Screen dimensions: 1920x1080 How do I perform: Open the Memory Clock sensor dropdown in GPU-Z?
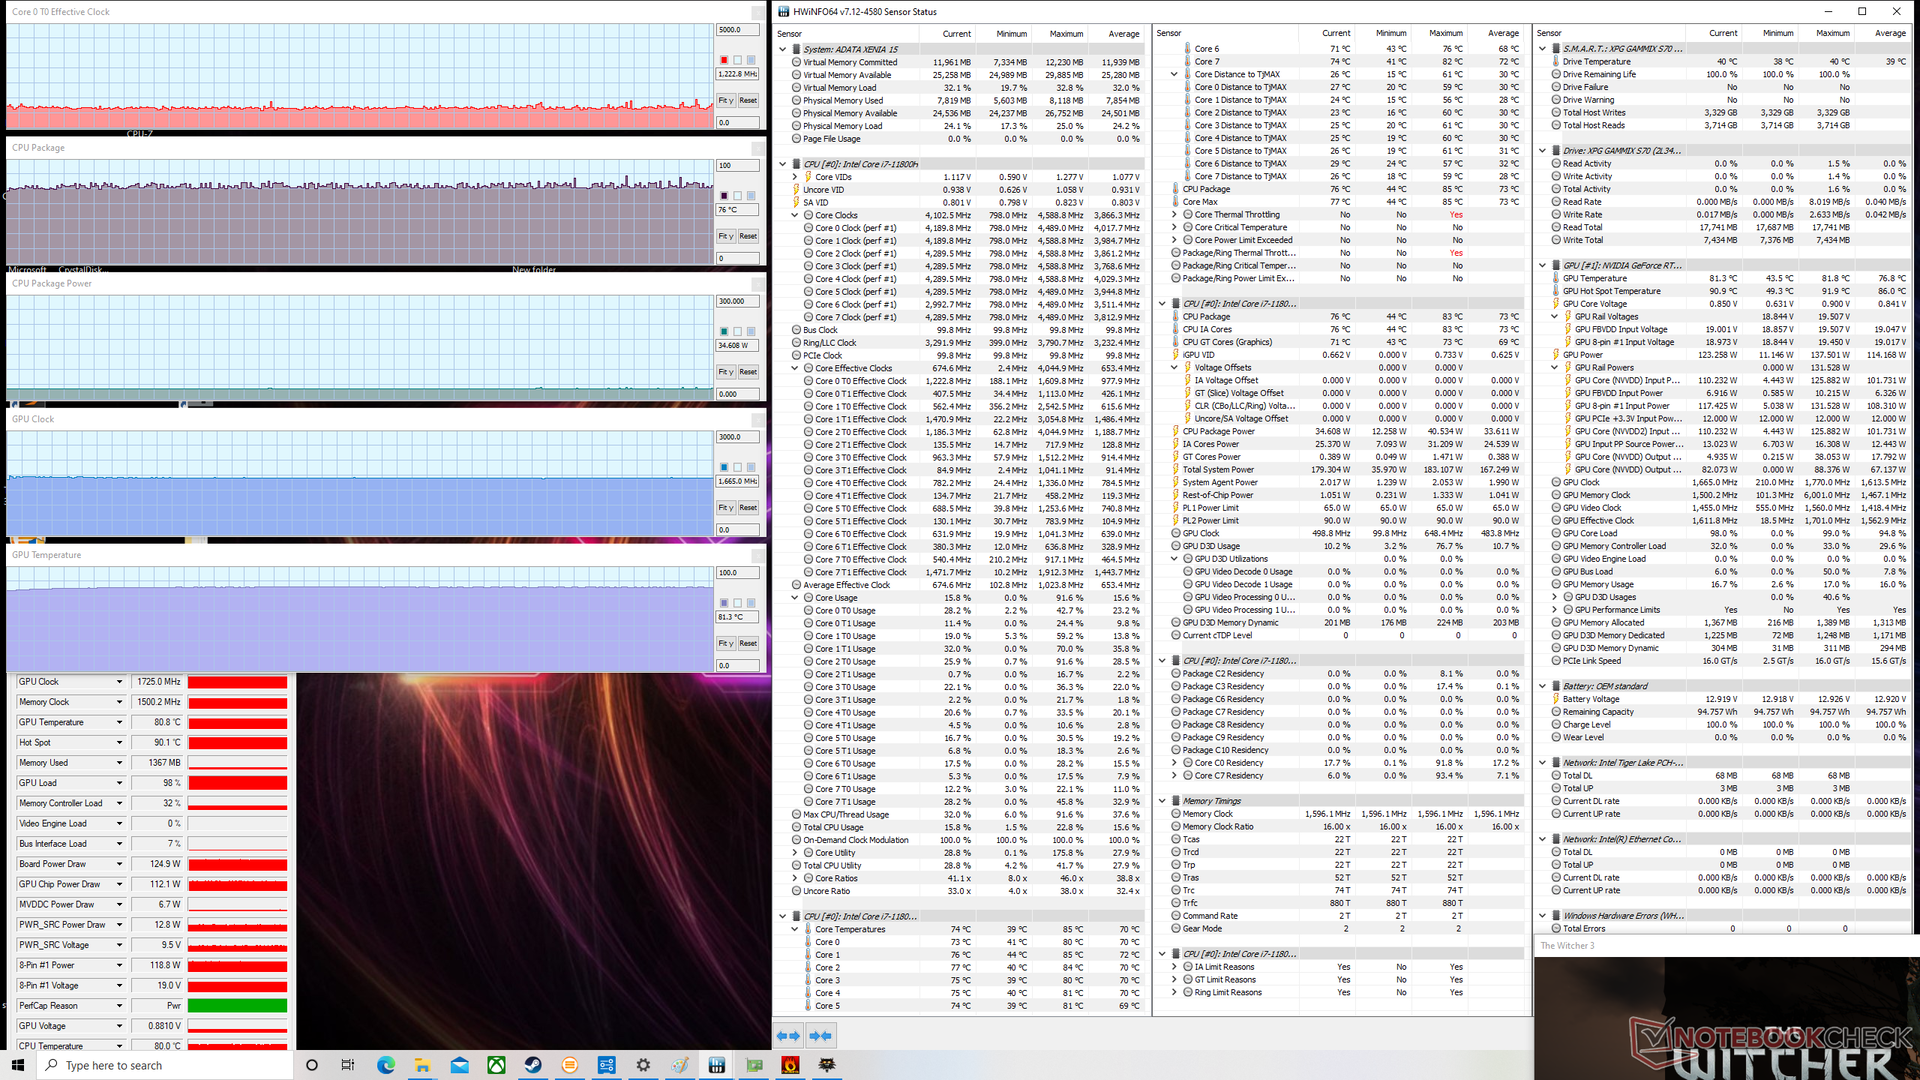tap(119, 702)
